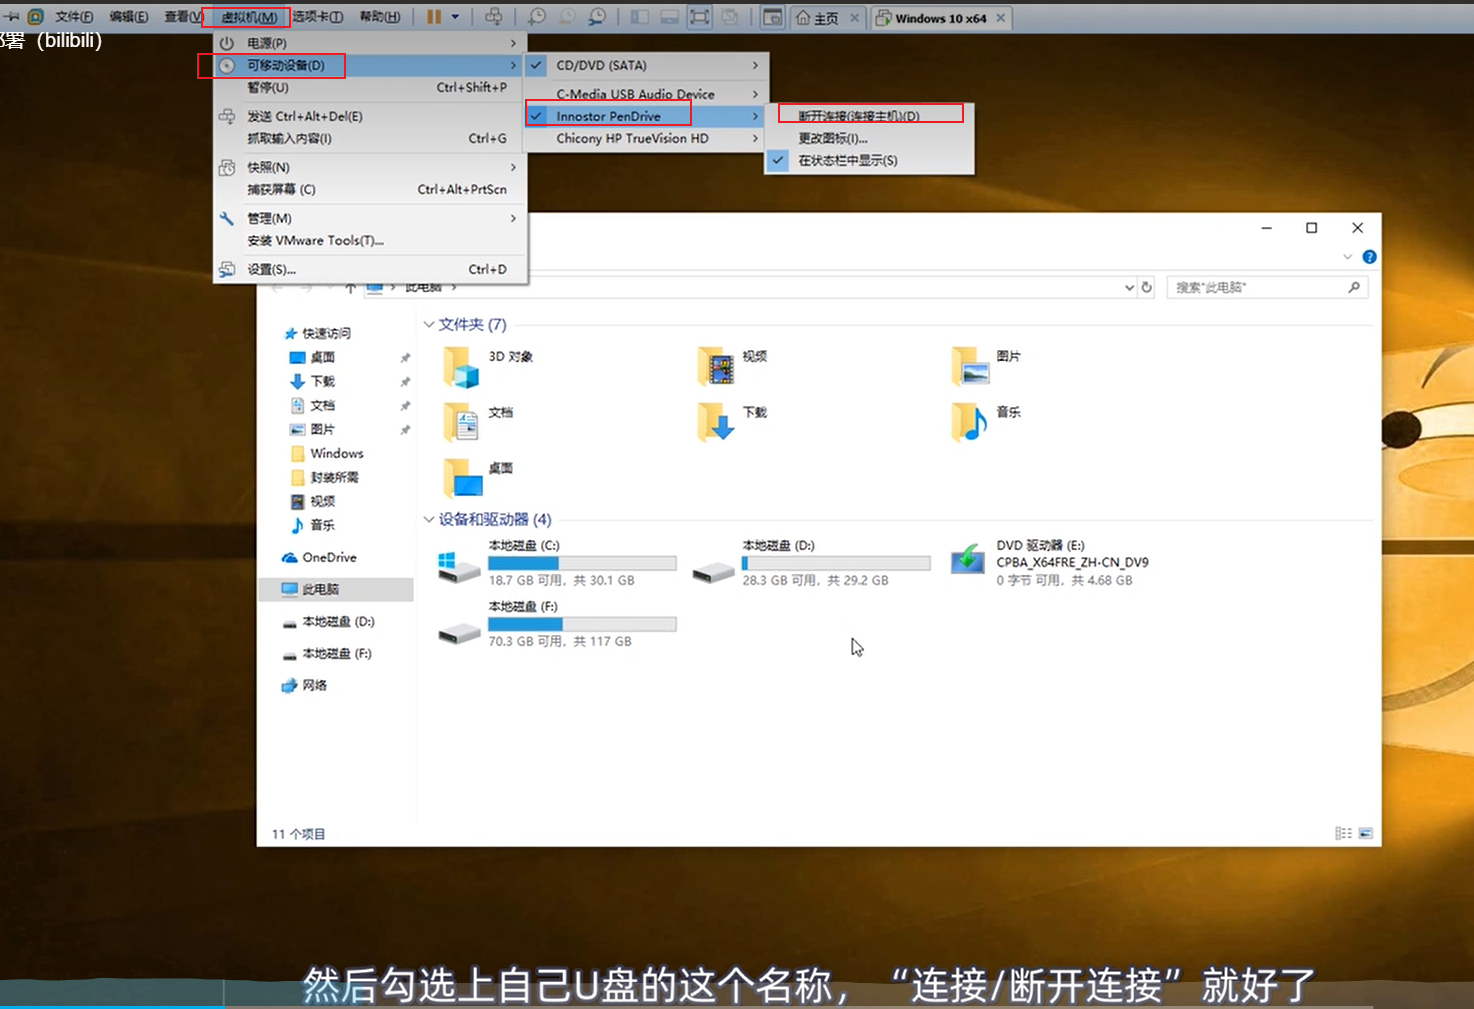This screenshot has height=1009, width=1474.
Task: Select the DVD 驱动器 (E:) drive icon
Action: point(968,560)
